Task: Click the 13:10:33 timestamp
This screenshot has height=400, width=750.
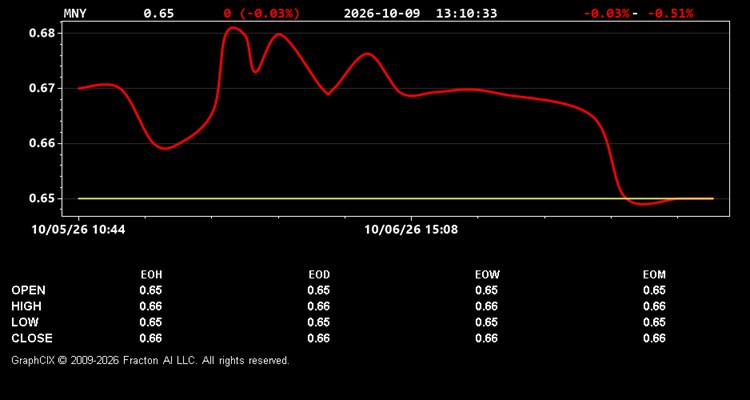Action: click(x=466, y=13)
